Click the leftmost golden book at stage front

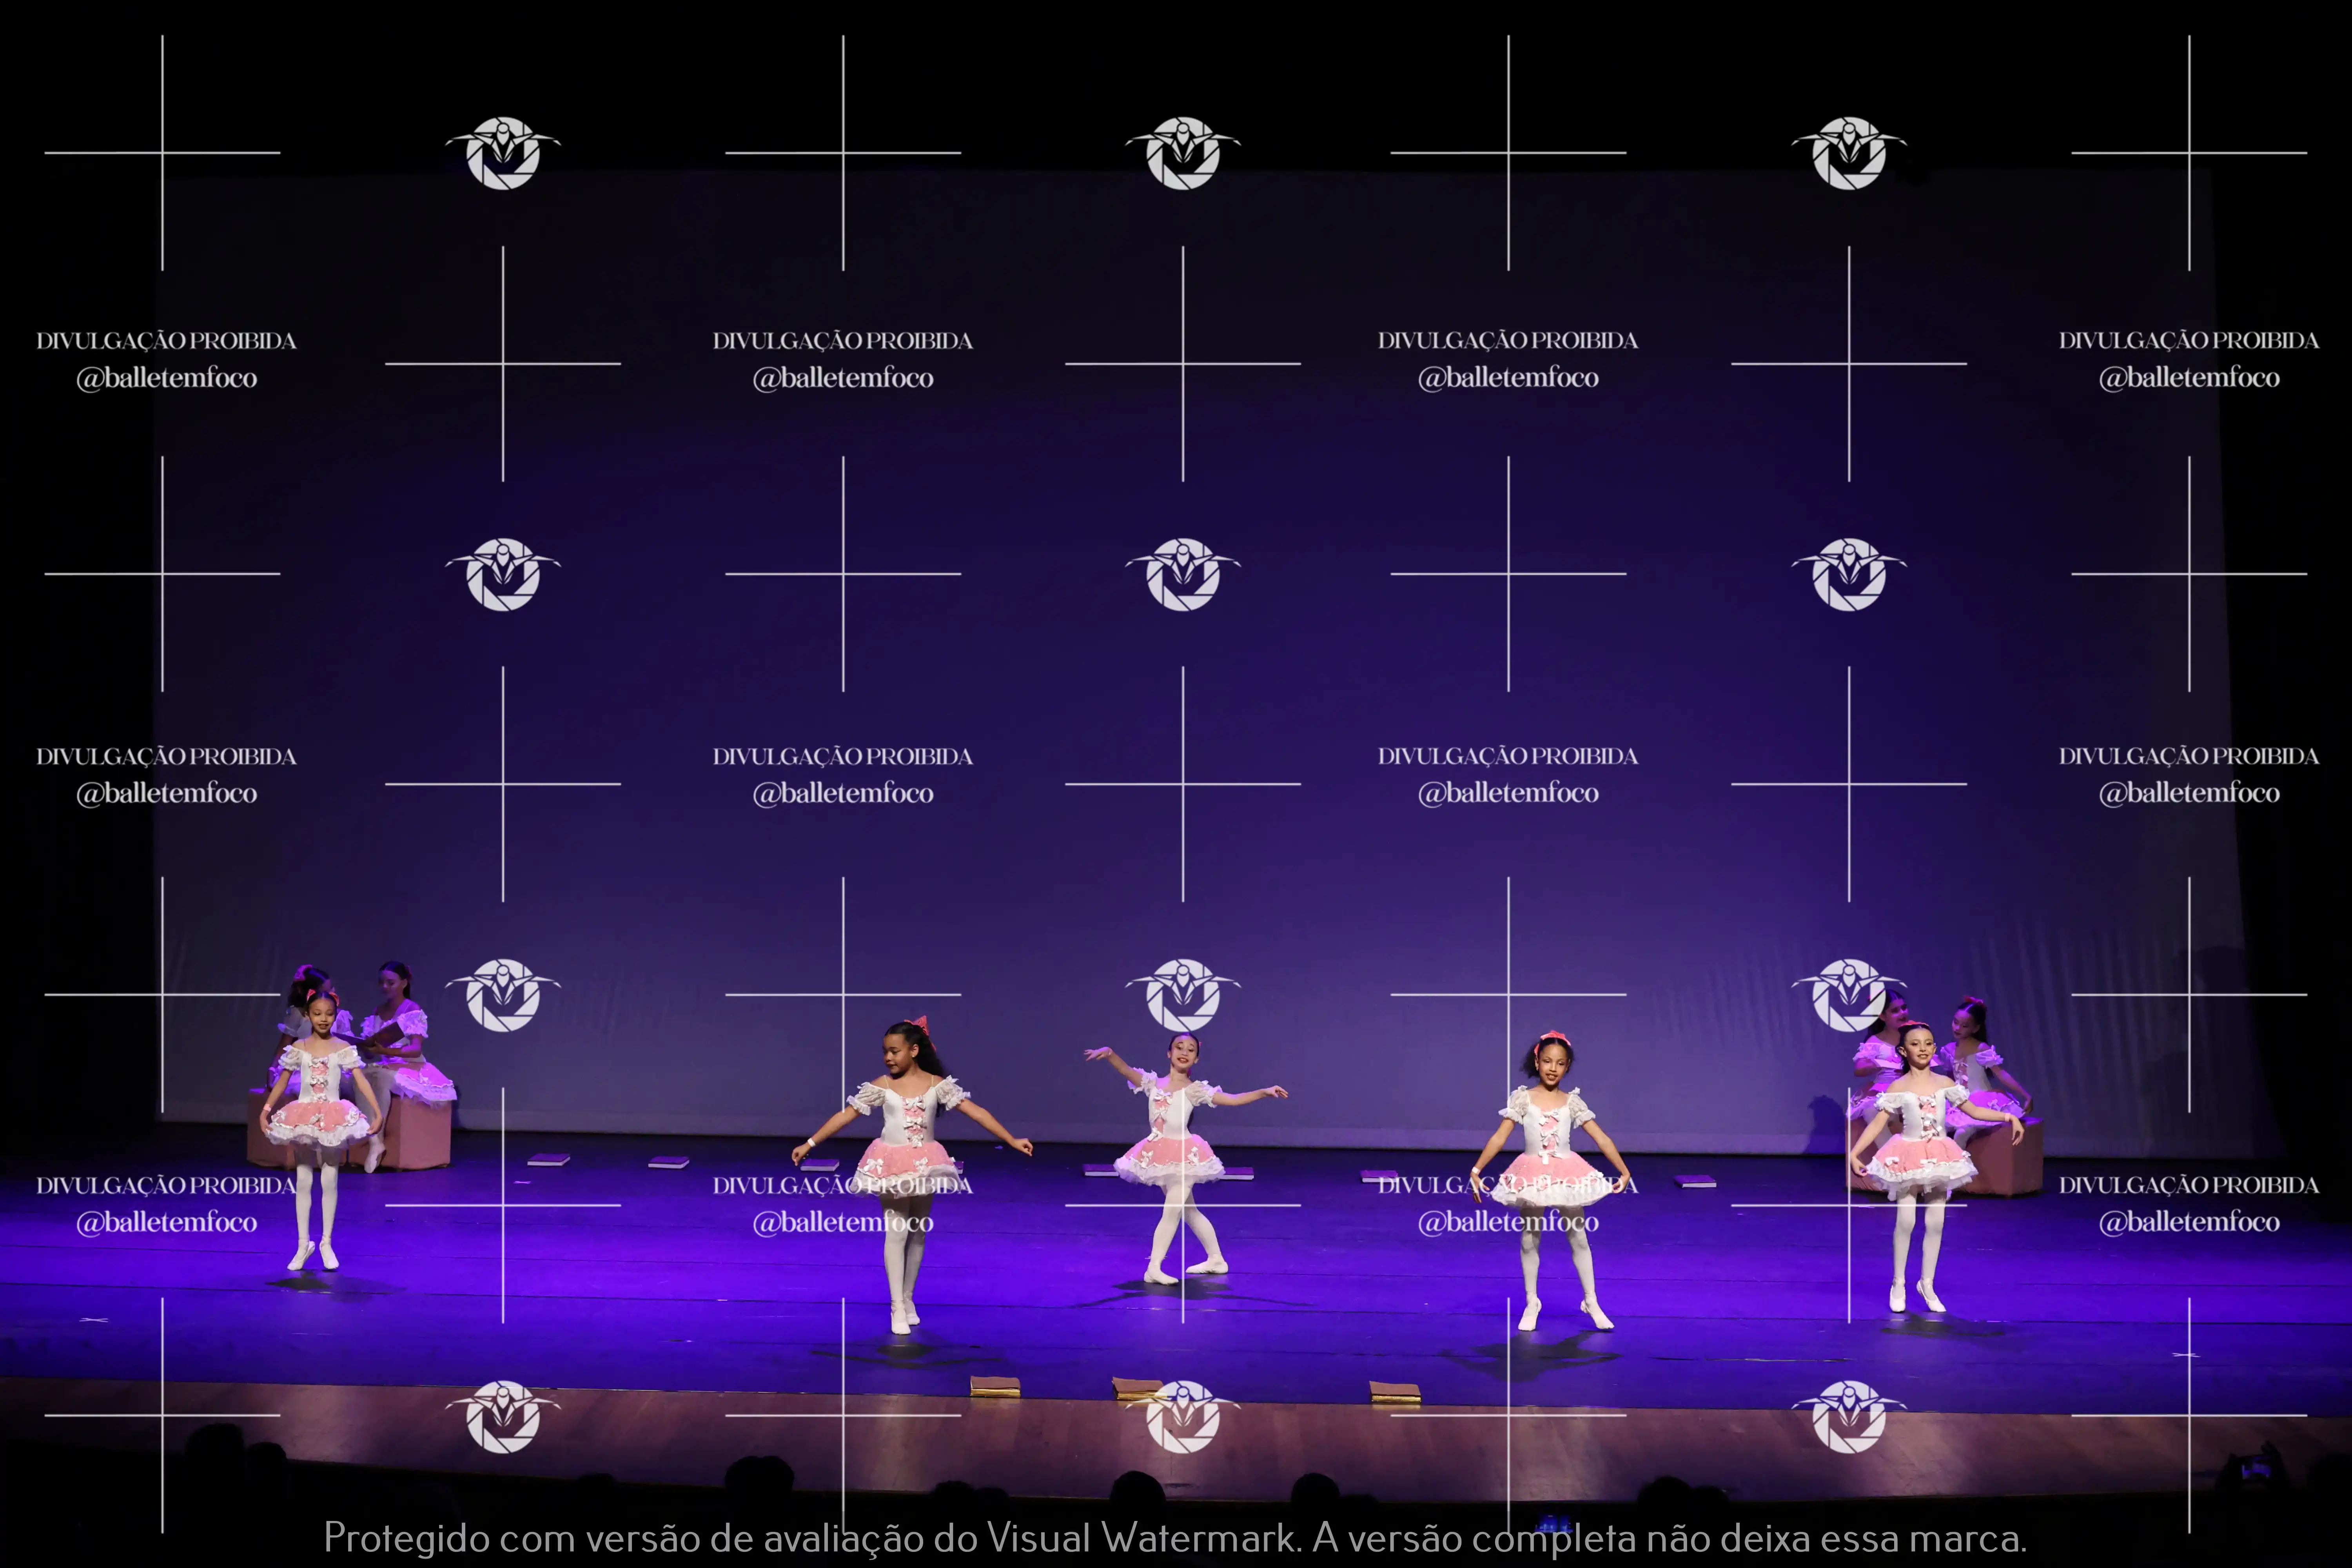pos(994,1386)
